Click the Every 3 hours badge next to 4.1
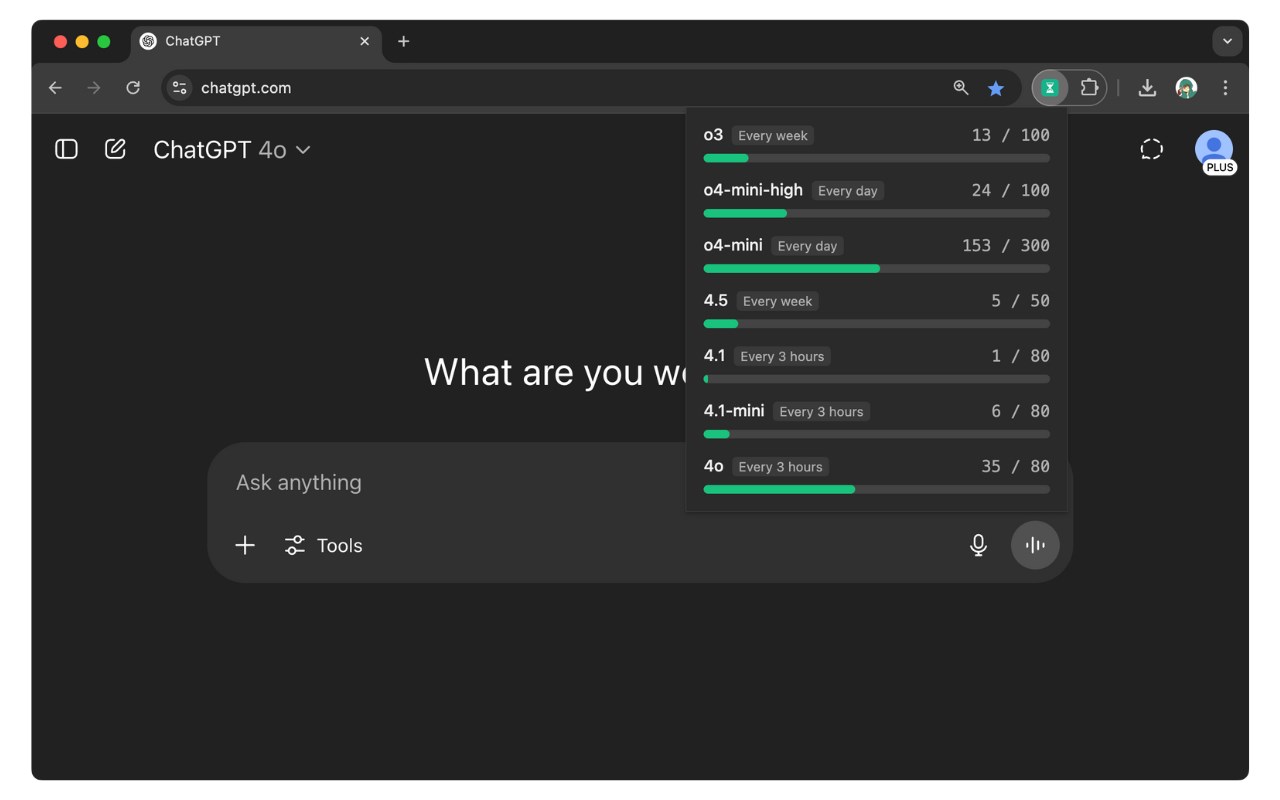Image resolution: width=1280 pixels, height=800 pixels. click(782, 356)
